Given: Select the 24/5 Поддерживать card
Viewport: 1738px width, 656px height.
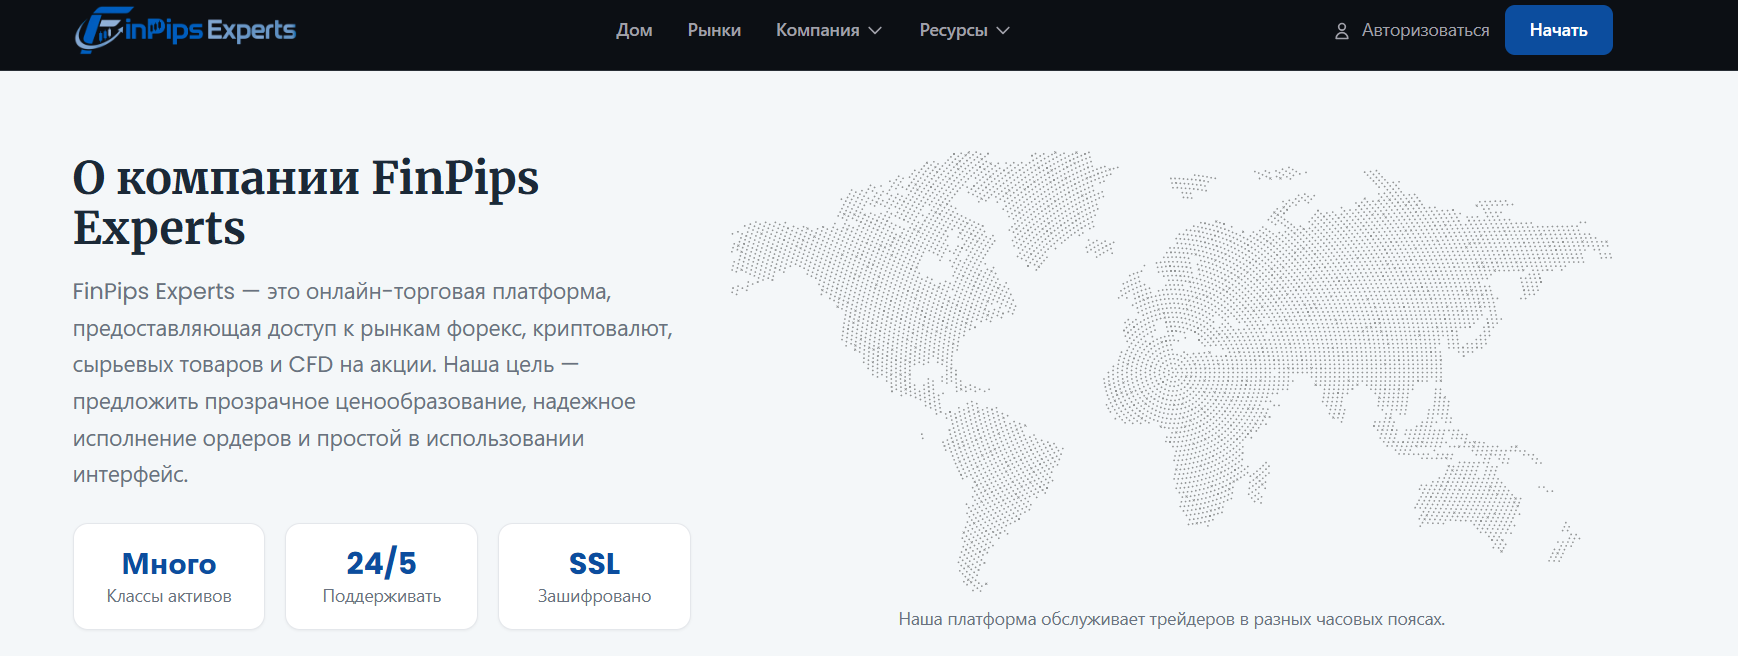Looking at the screenshot, I should point(382,577).
